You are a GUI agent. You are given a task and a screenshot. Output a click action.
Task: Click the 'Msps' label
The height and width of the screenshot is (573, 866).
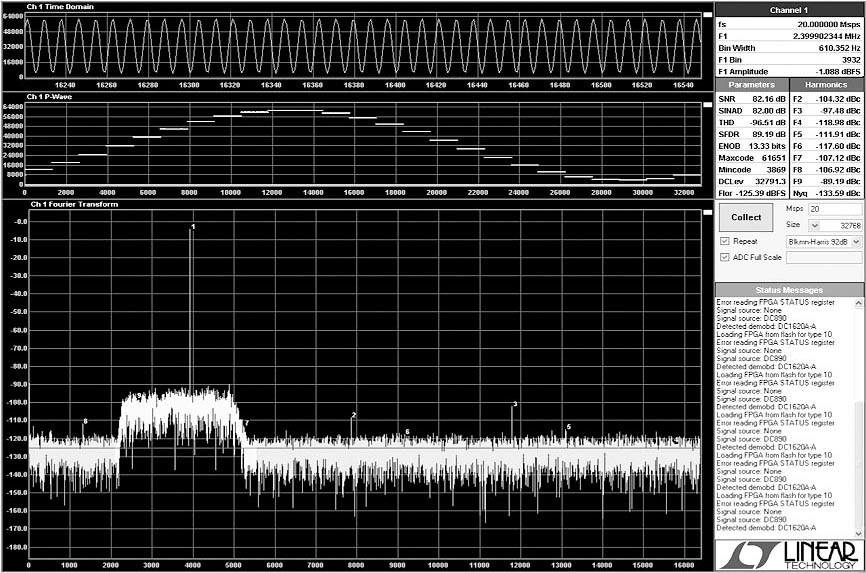click(794, 209)
